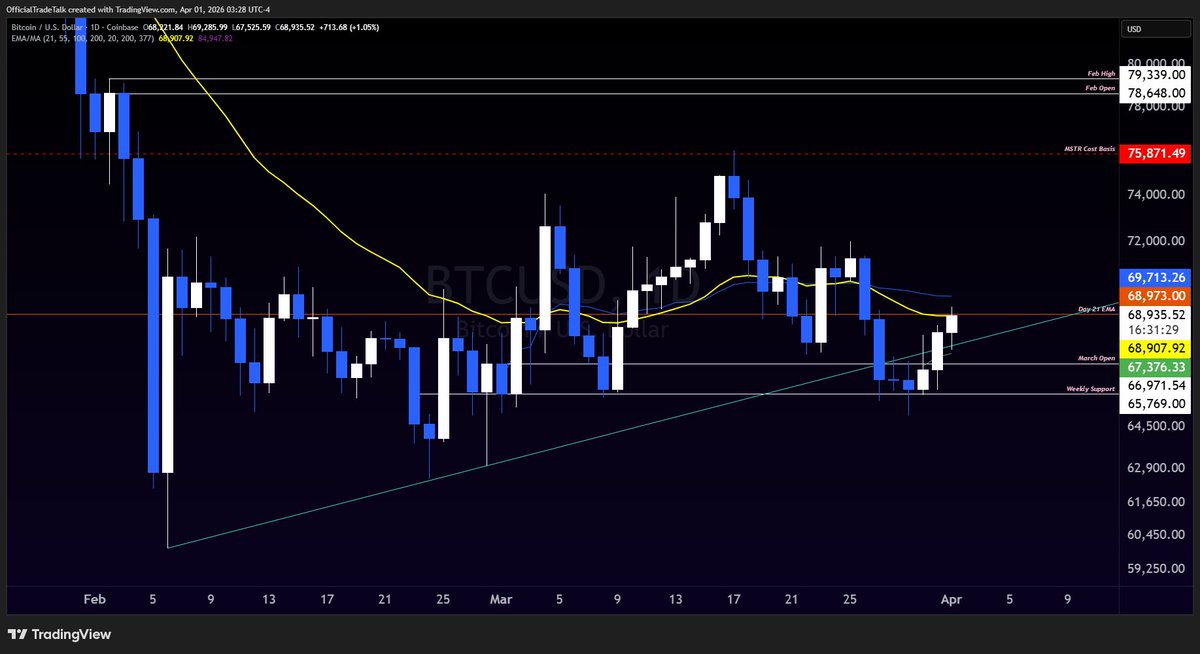
Task: Click the March Open line label
Action: (1097, 358)
